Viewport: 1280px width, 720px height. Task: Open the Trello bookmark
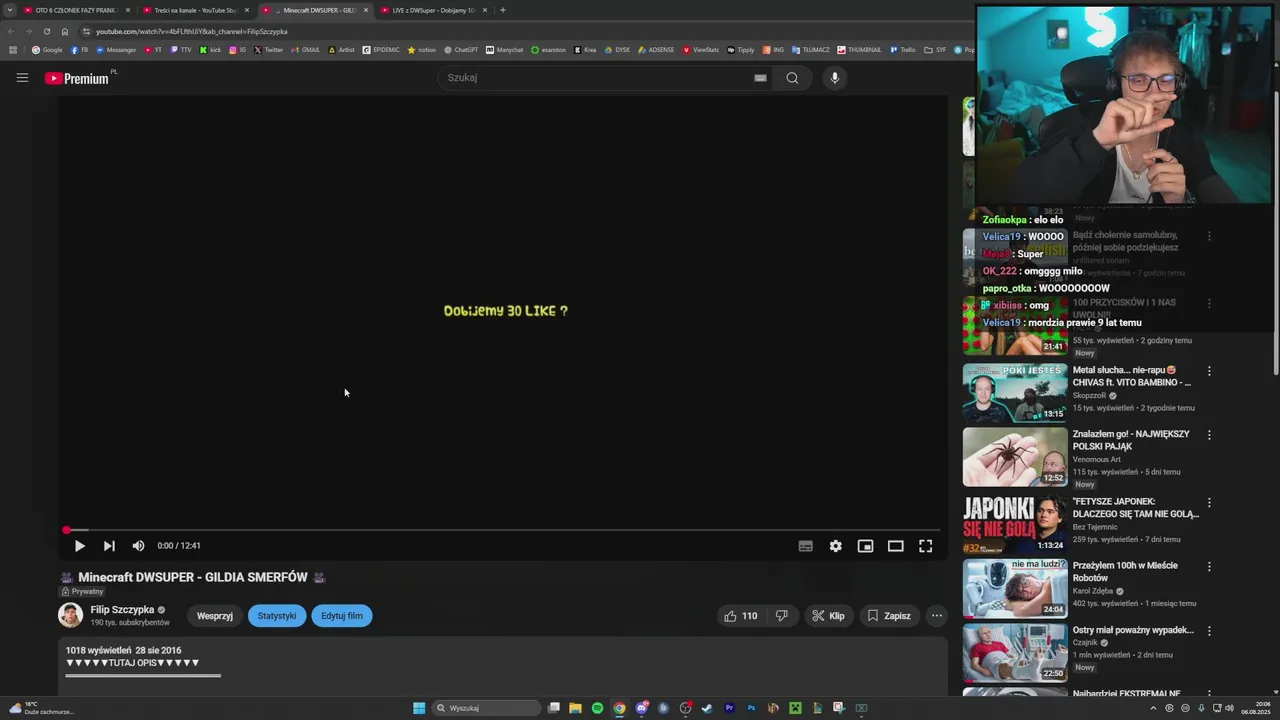902,50
